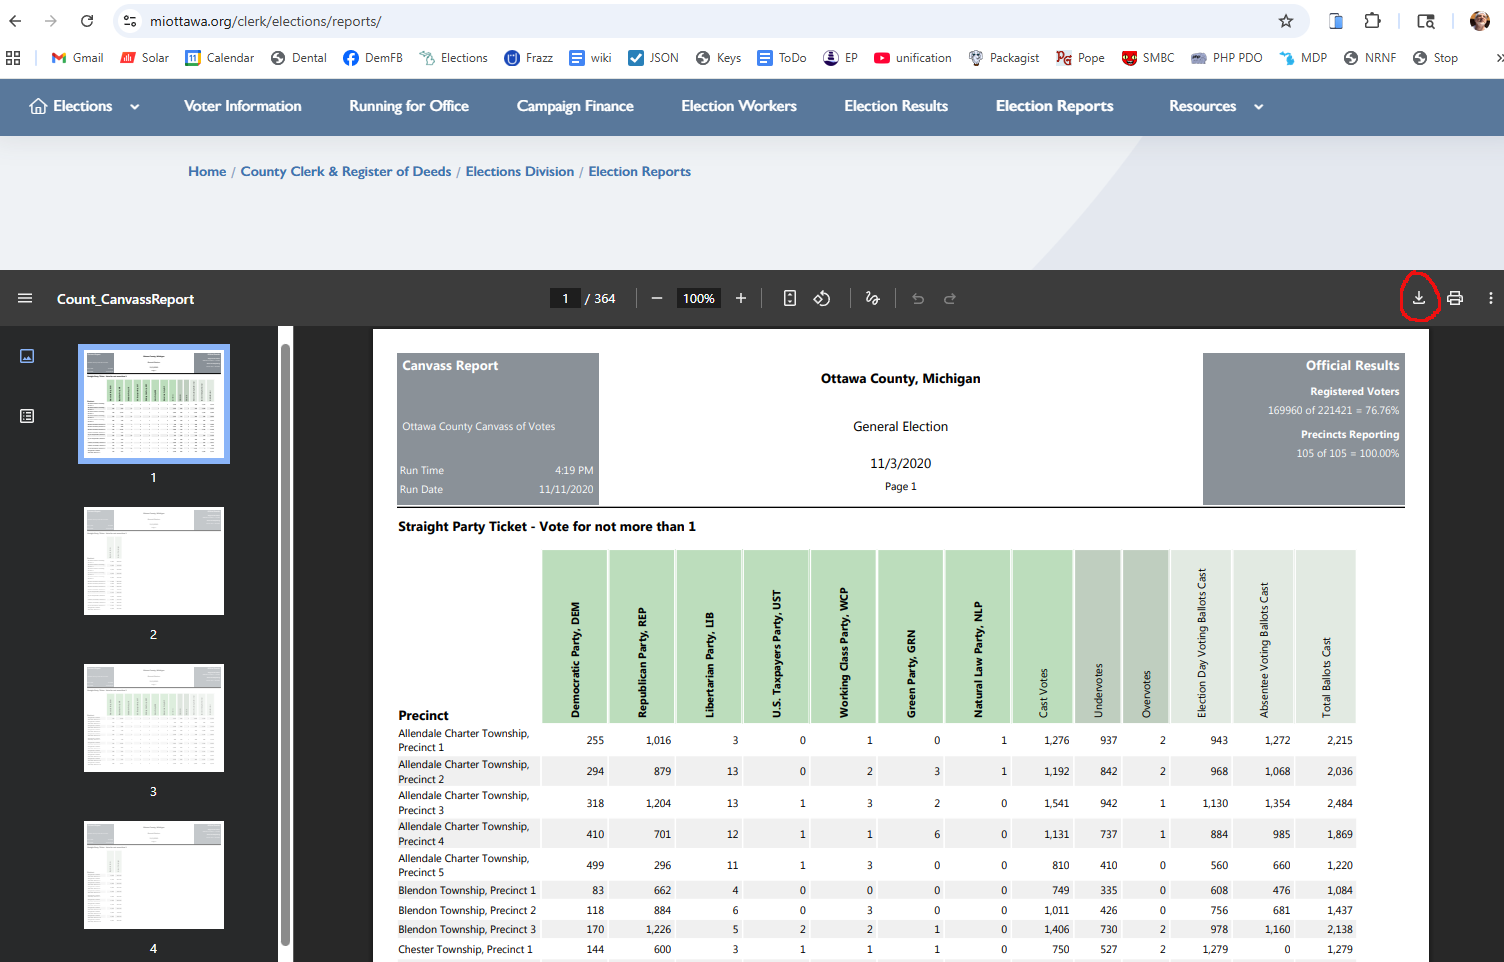This screenshot has width=1504, height=962.
Task: Bookmark this page with the star
Action: pos(1286,21)
